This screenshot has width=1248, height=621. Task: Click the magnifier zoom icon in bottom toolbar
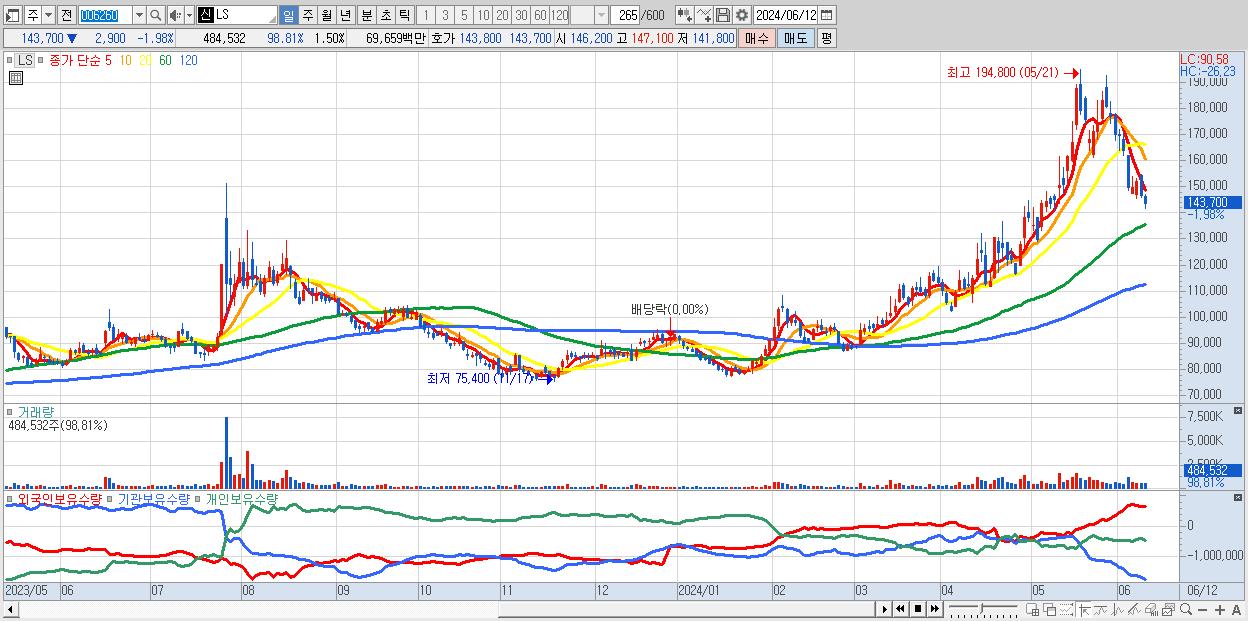1186,609
